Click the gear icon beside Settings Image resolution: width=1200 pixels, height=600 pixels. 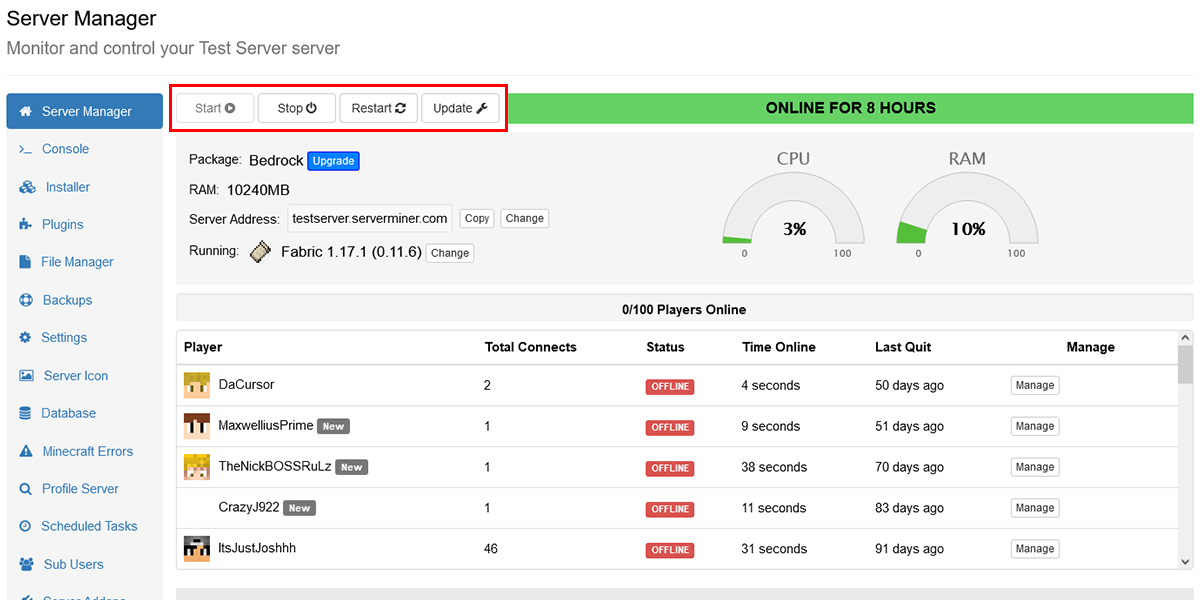pyautogui.click(x=25, y=338)
